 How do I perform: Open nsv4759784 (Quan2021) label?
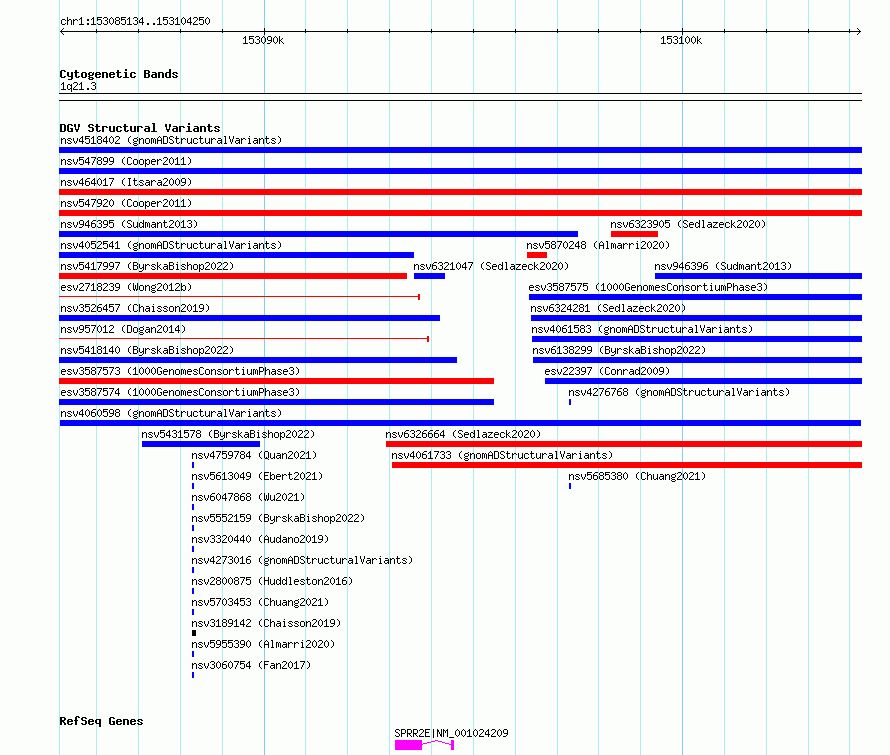tap(254, 455)
